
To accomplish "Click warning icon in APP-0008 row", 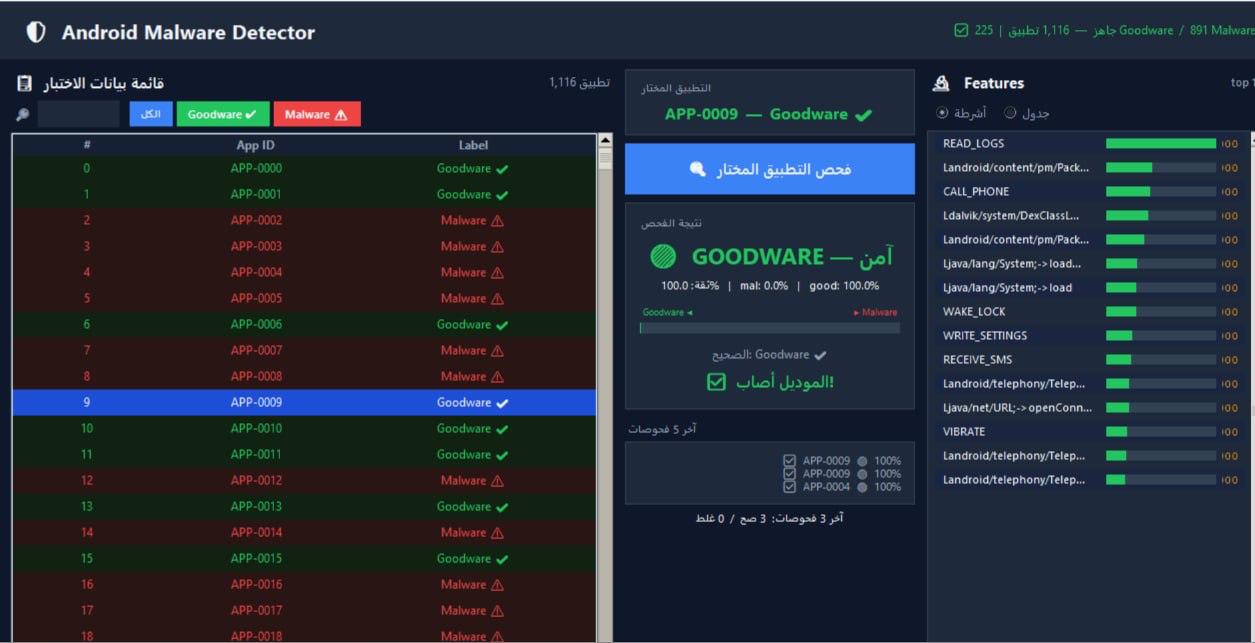I will 497,377.
